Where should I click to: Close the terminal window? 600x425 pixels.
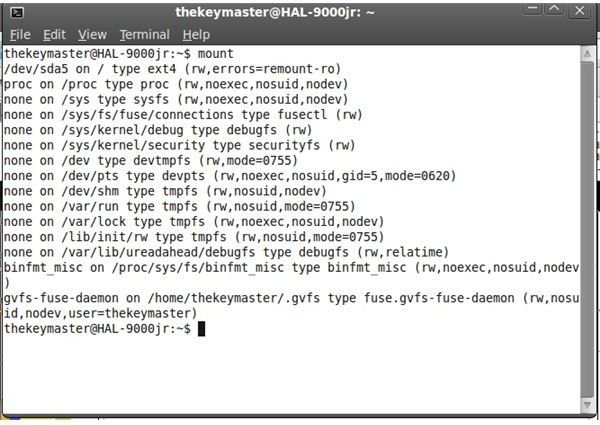[579, 10]
